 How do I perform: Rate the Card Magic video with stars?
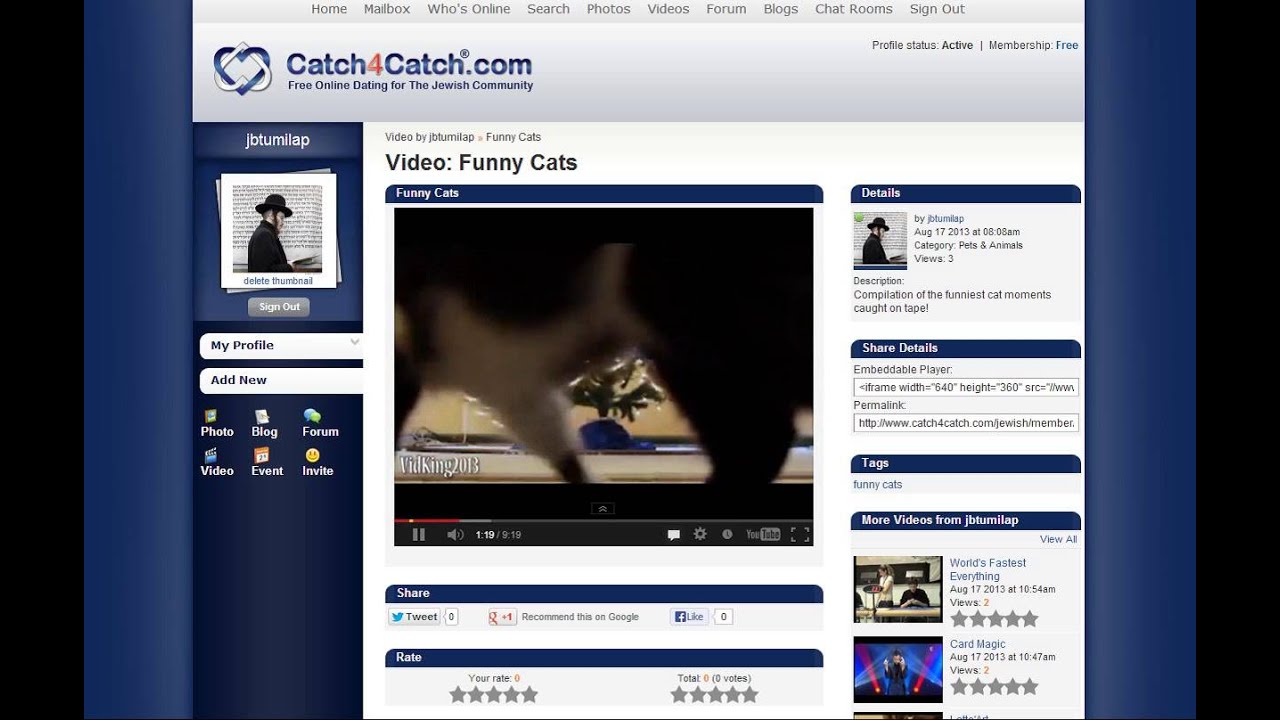994,687
